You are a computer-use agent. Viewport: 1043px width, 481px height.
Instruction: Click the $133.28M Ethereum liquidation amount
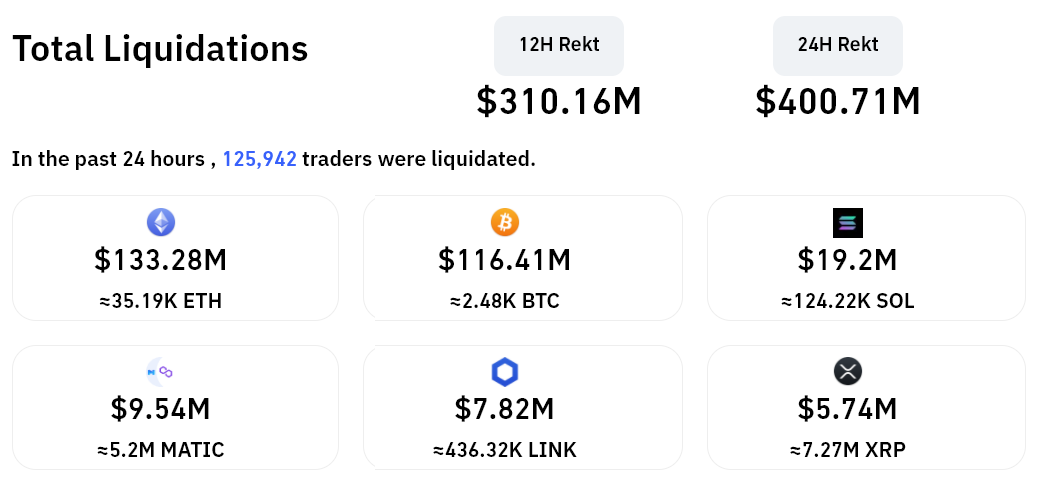161,260
